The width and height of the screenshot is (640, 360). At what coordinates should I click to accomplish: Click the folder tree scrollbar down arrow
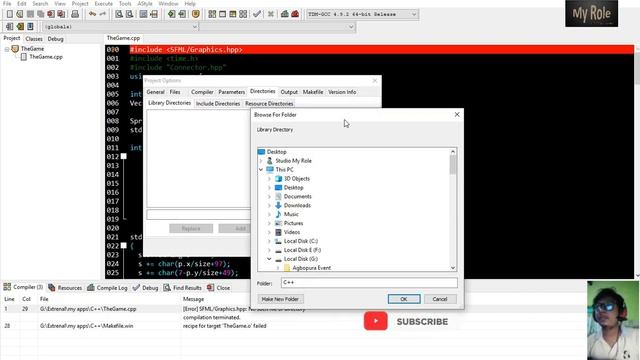453,268
